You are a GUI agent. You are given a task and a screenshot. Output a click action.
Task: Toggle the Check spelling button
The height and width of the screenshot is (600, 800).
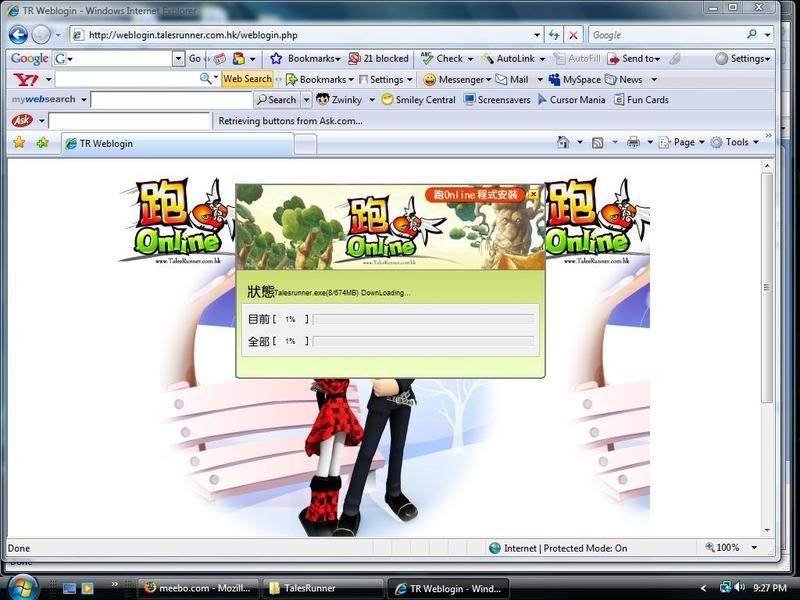[x=442, y=59]
